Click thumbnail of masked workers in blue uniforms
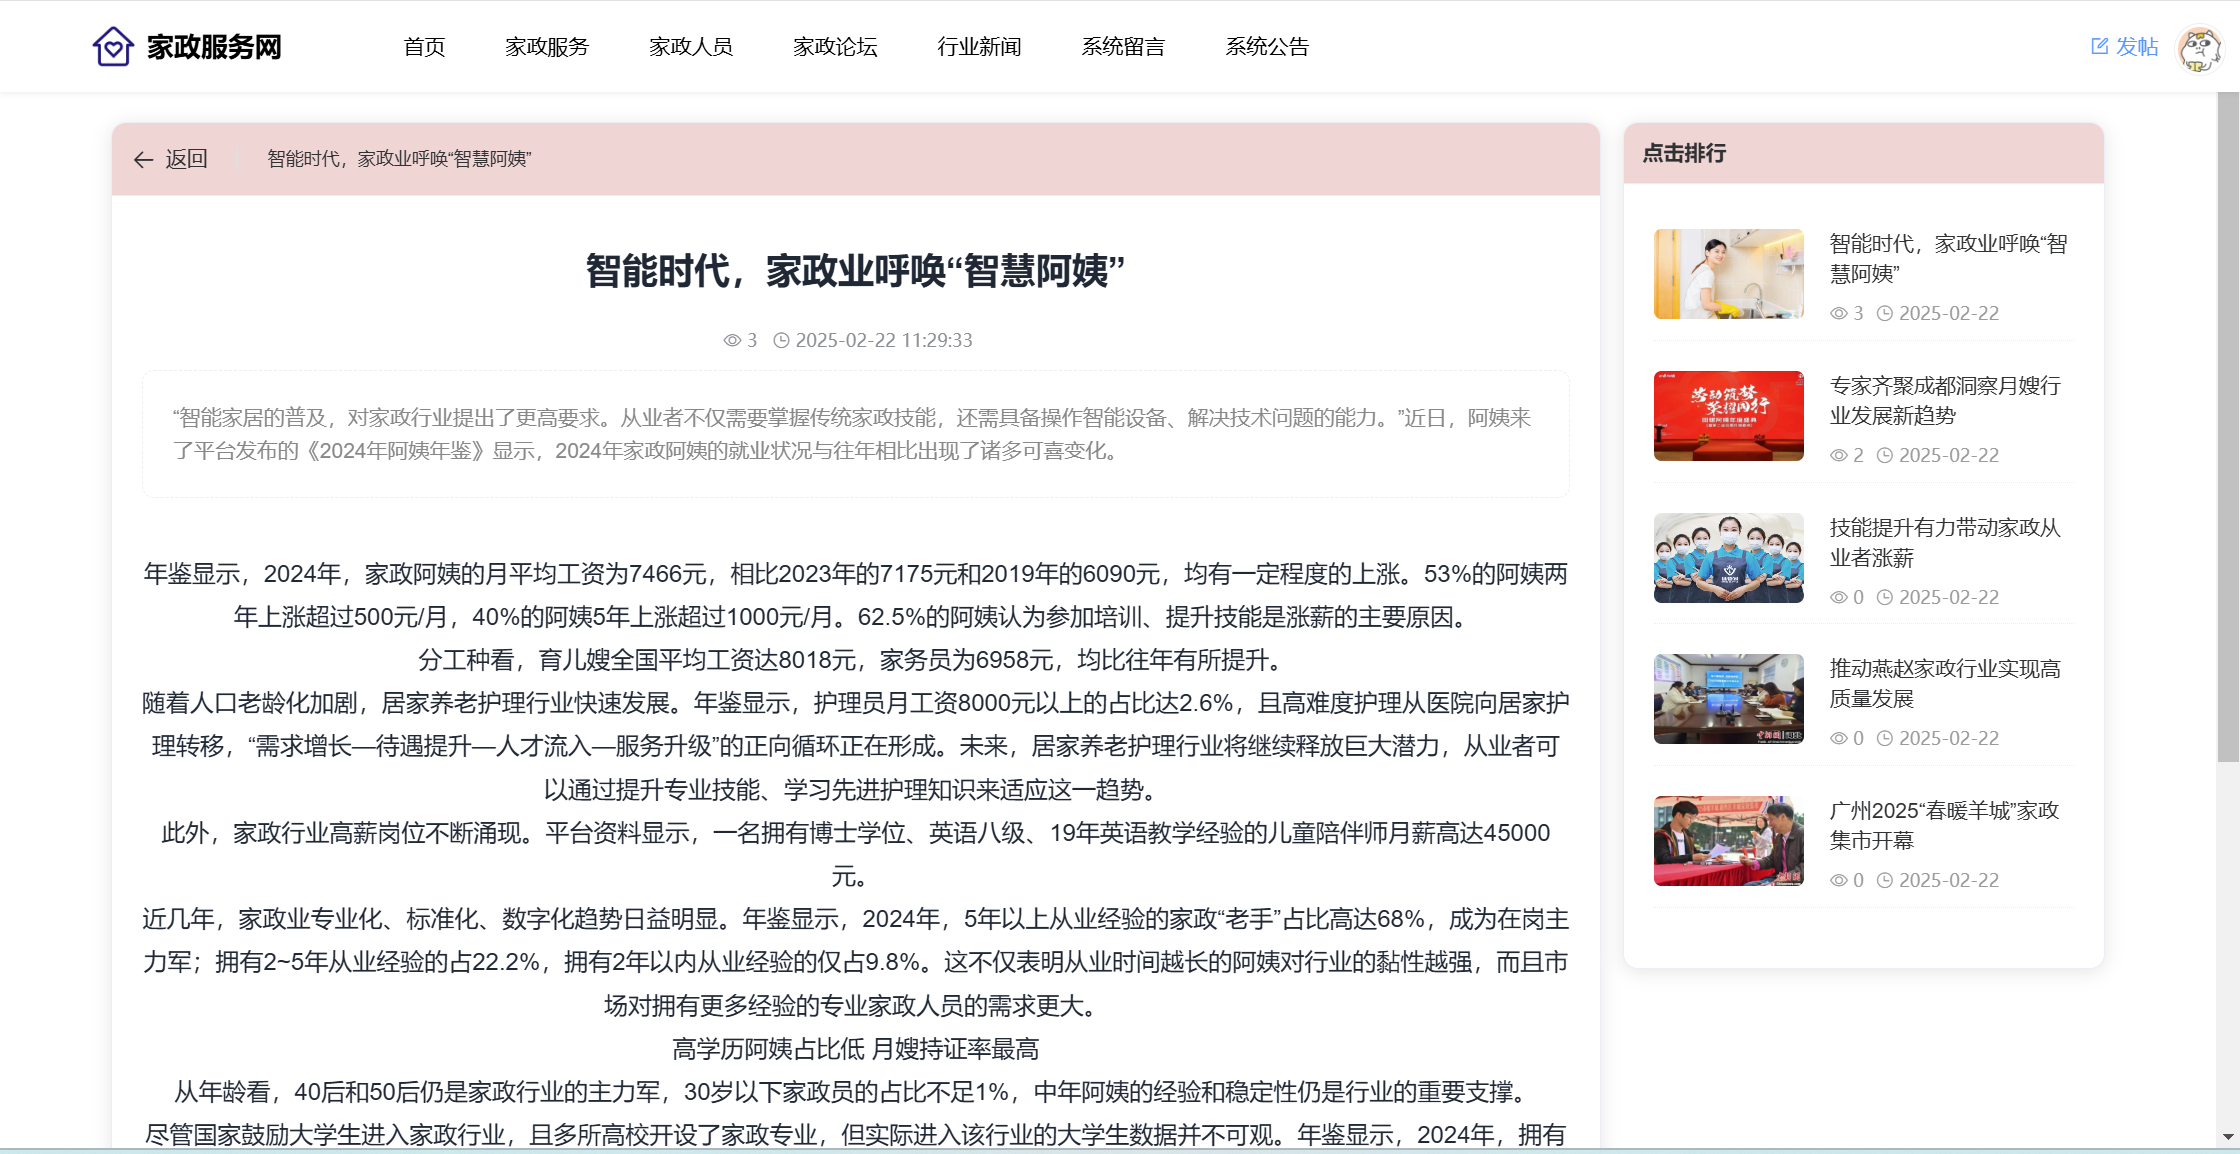Image resolution: width=2240 pixels, height=1154 pixels. click(x=1728, y=558)
